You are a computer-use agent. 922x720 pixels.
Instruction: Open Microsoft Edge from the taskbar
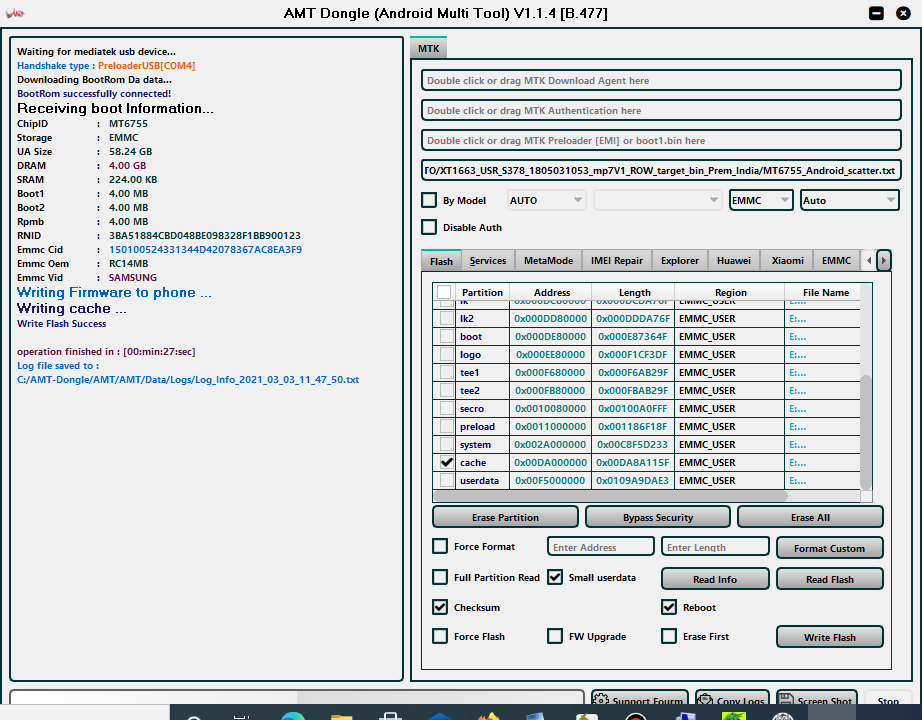click(x=293, y=716)
